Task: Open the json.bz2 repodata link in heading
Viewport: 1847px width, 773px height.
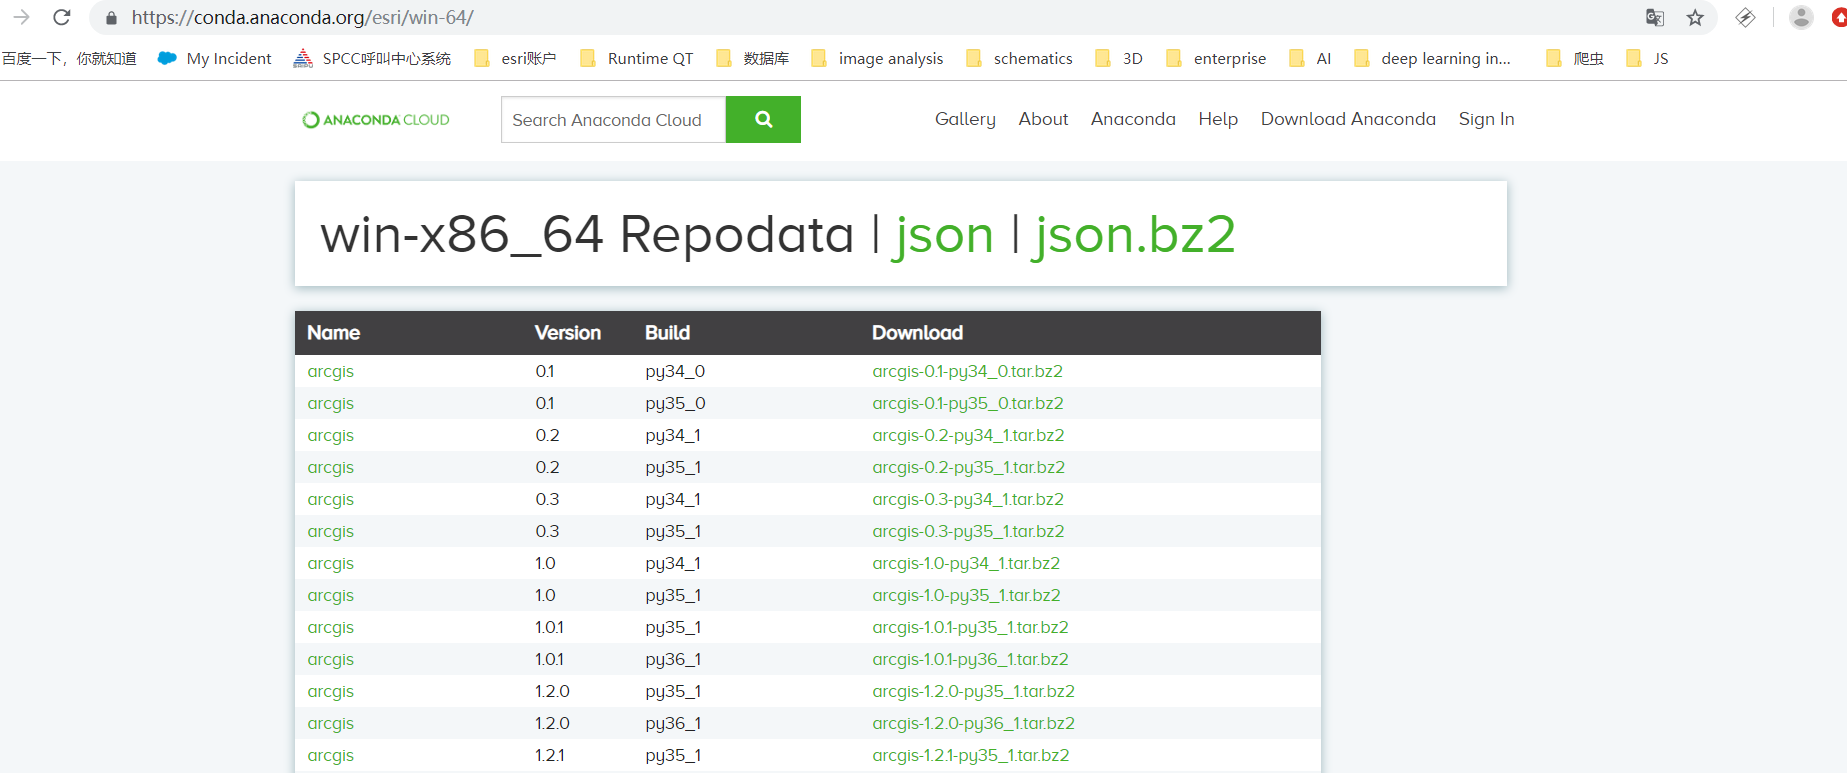Action: 1135,235
